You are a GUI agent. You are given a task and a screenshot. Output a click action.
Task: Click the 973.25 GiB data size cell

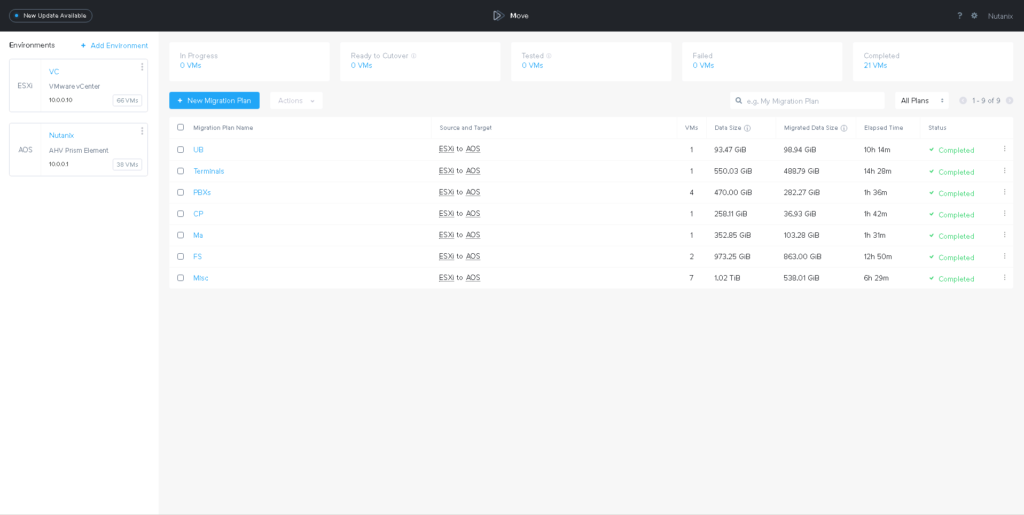click(x=733, y=257)
